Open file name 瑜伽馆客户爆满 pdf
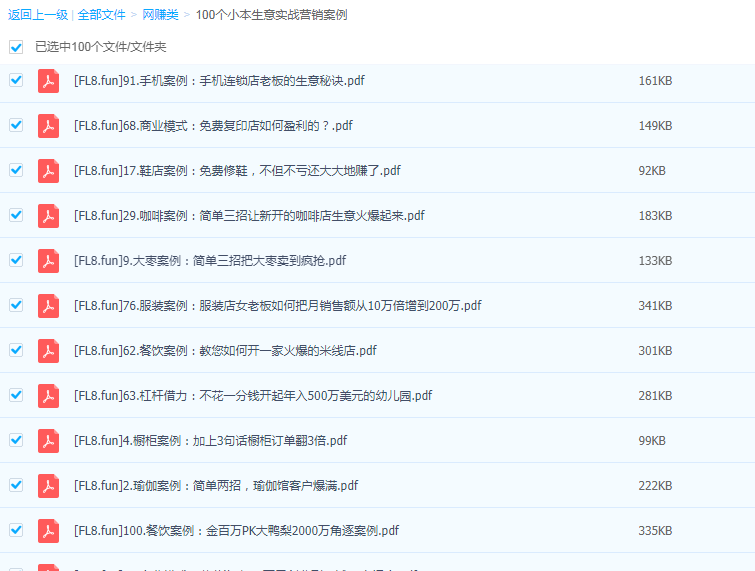This screenshot has height=571, width=755. [x=216, y=486]
